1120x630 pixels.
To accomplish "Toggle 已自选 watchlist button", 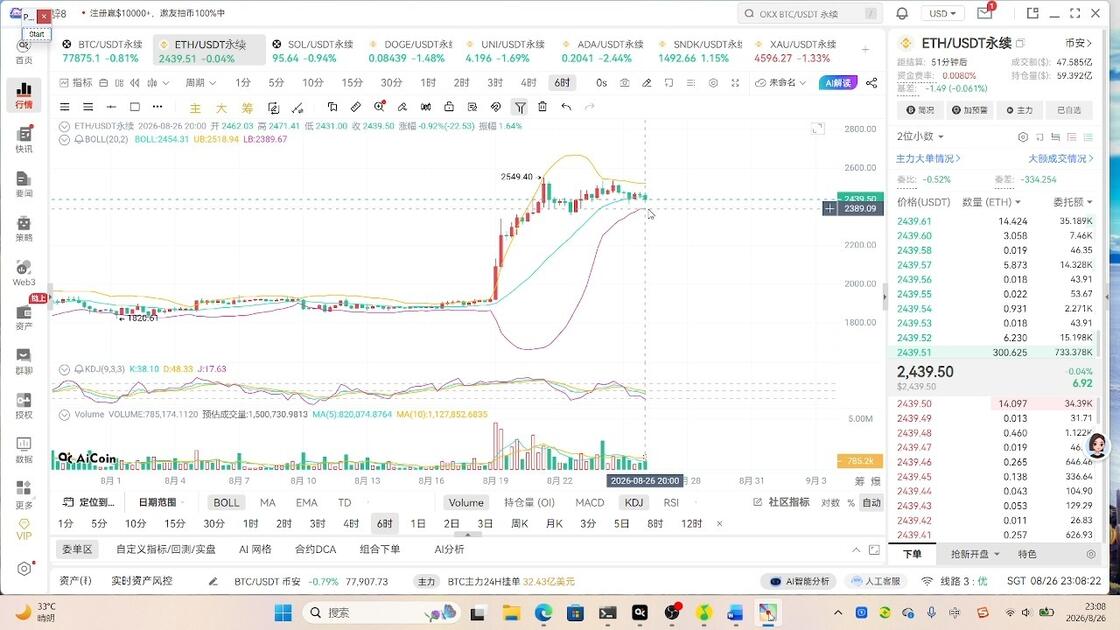I will point(1069,110).
